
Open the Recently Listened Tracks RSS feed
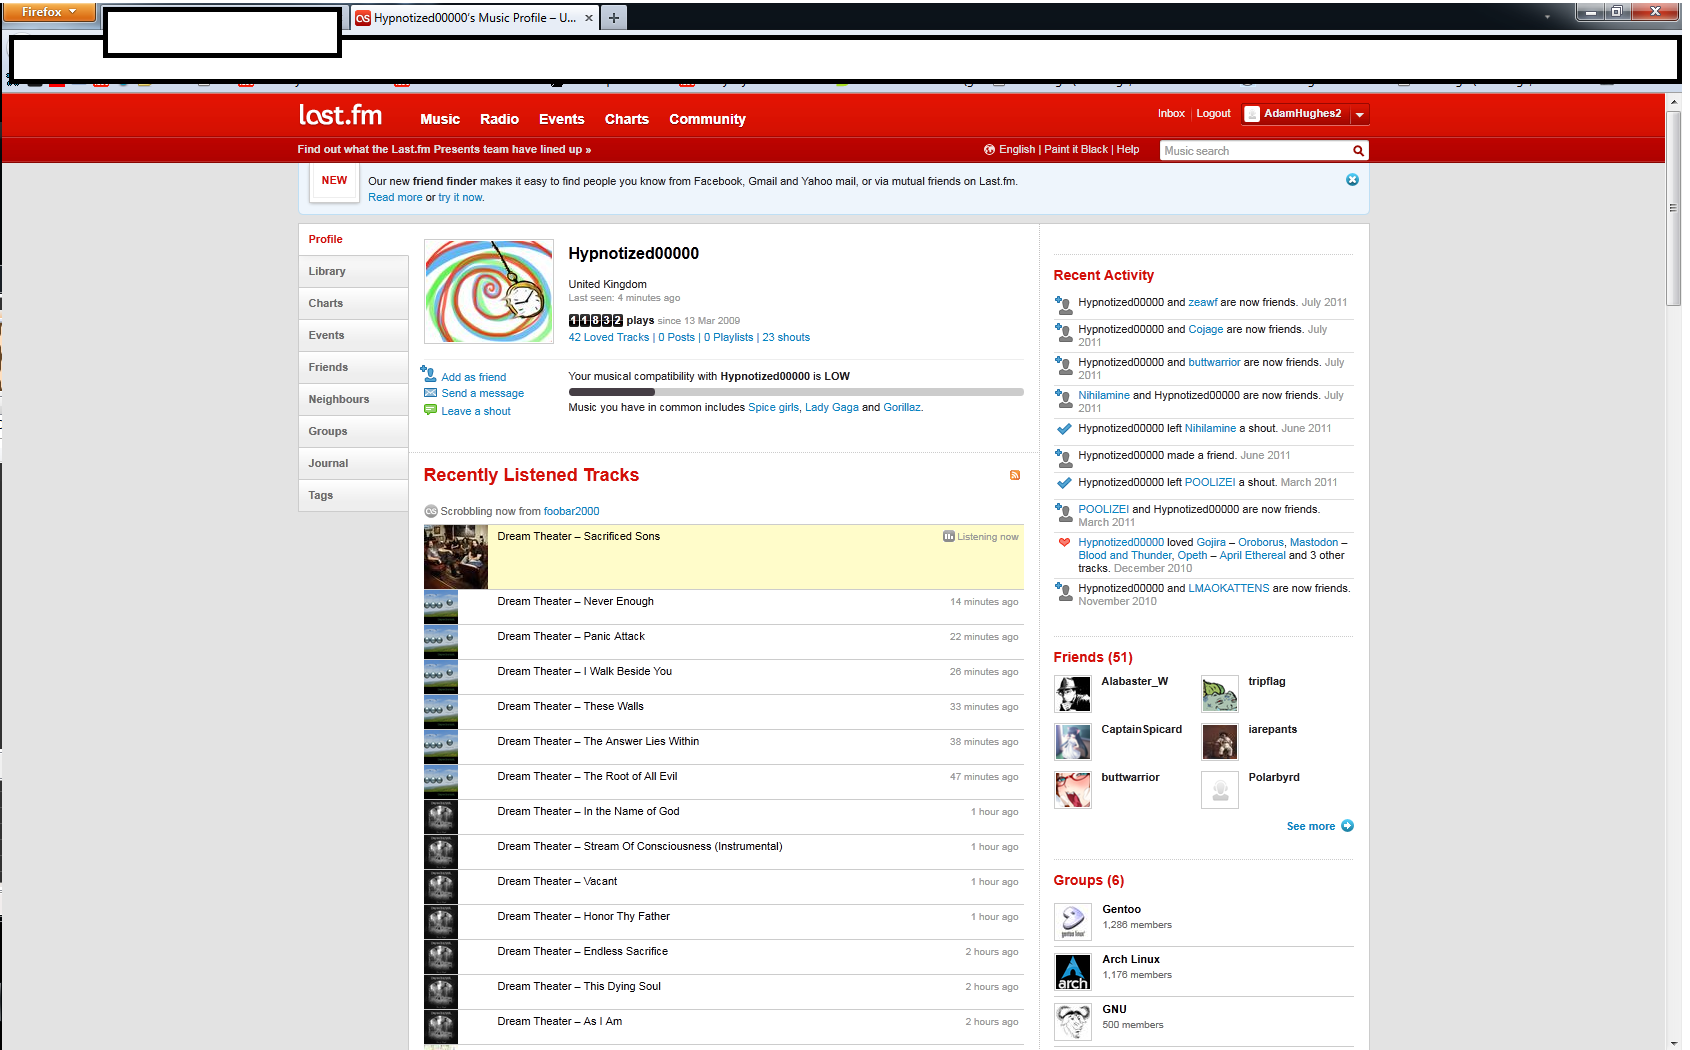coord(1014,475)
